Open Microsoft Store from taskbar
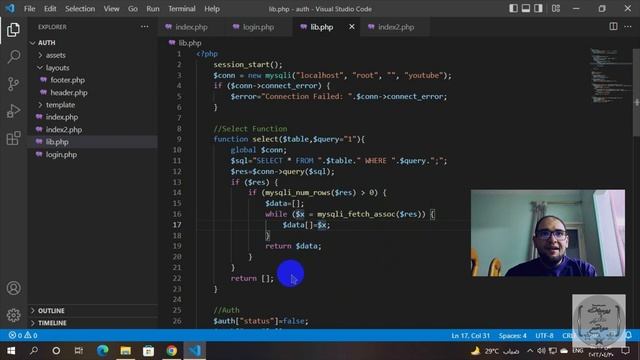 click(149, 351)
